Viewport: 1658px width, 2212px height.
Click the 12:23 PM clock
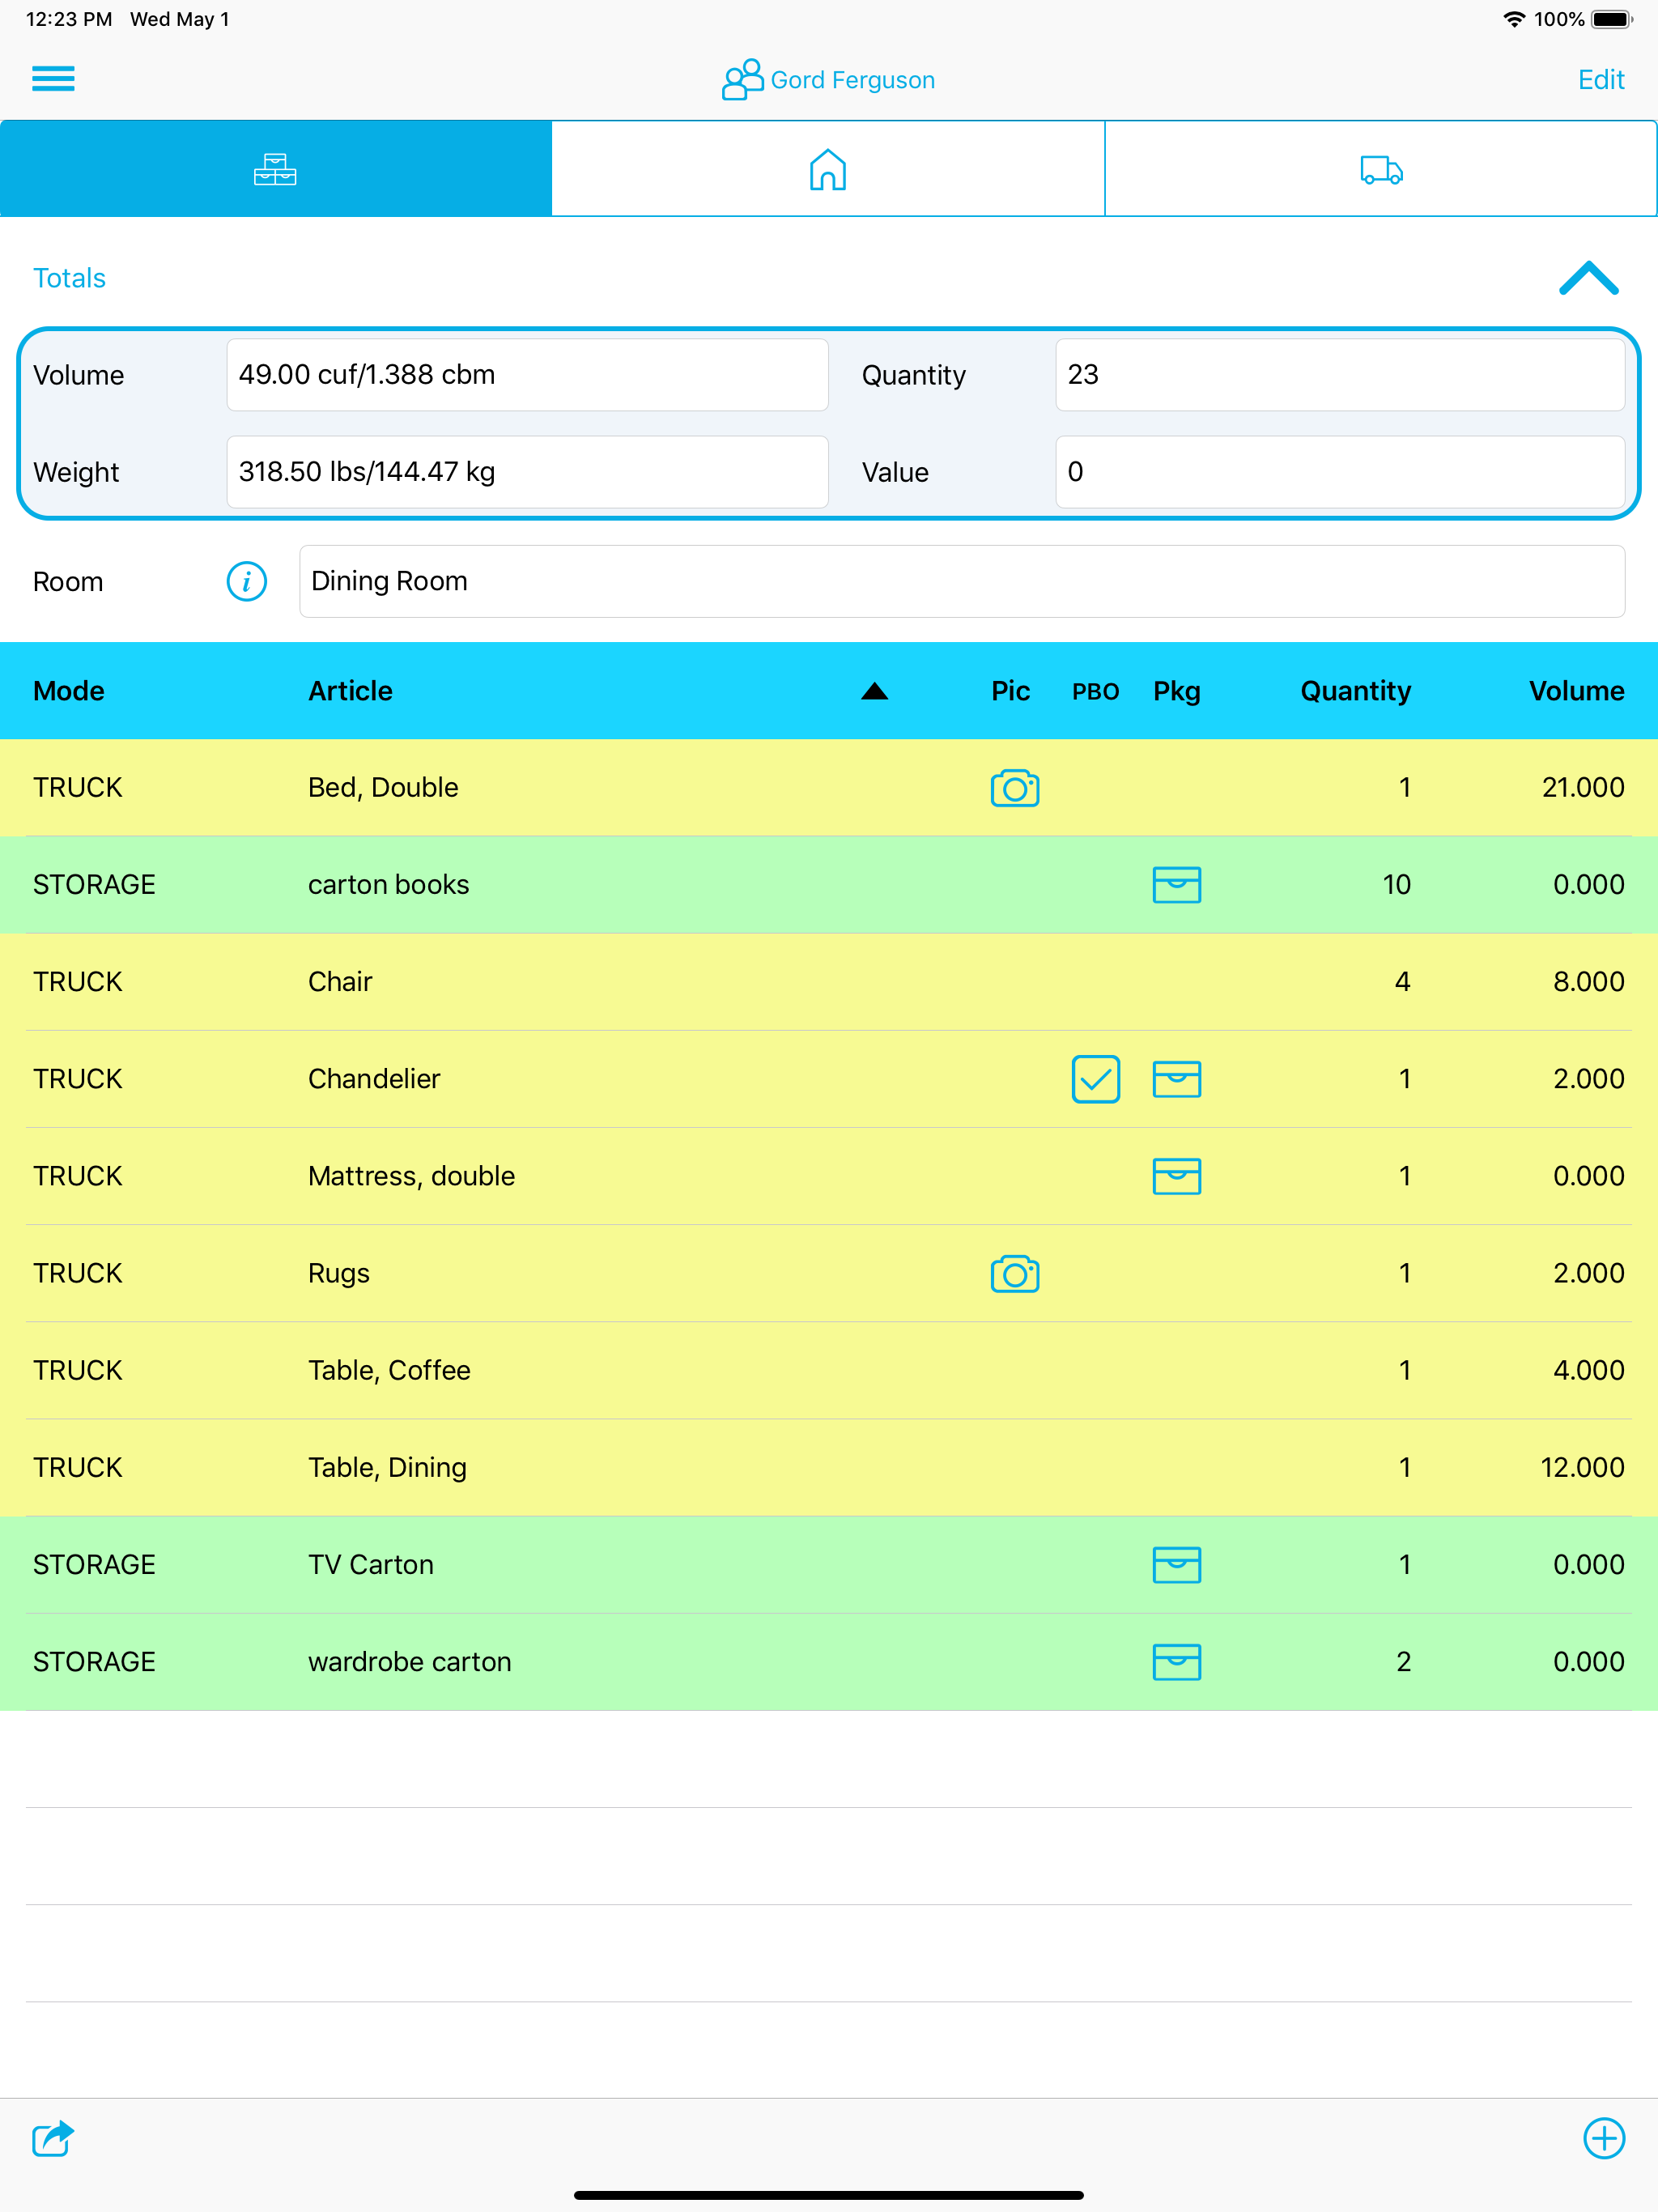(x=69, y=19)
